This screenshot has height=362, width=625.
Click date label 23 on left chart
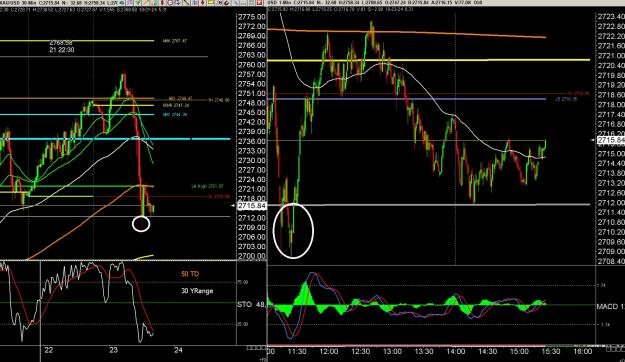(x=114, y=350)
